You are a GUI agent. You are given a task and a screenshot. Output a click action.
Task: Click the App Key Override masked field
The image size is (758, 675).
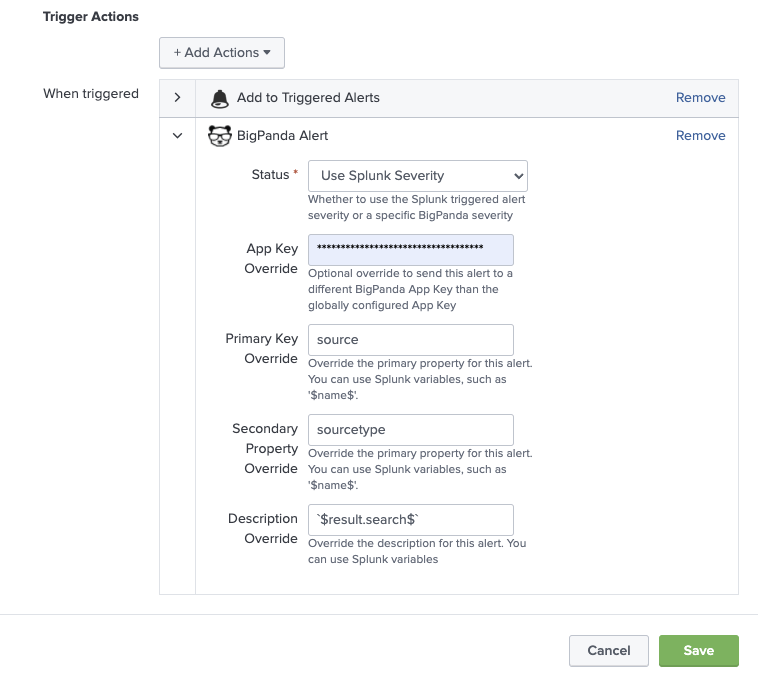[410, 249]
